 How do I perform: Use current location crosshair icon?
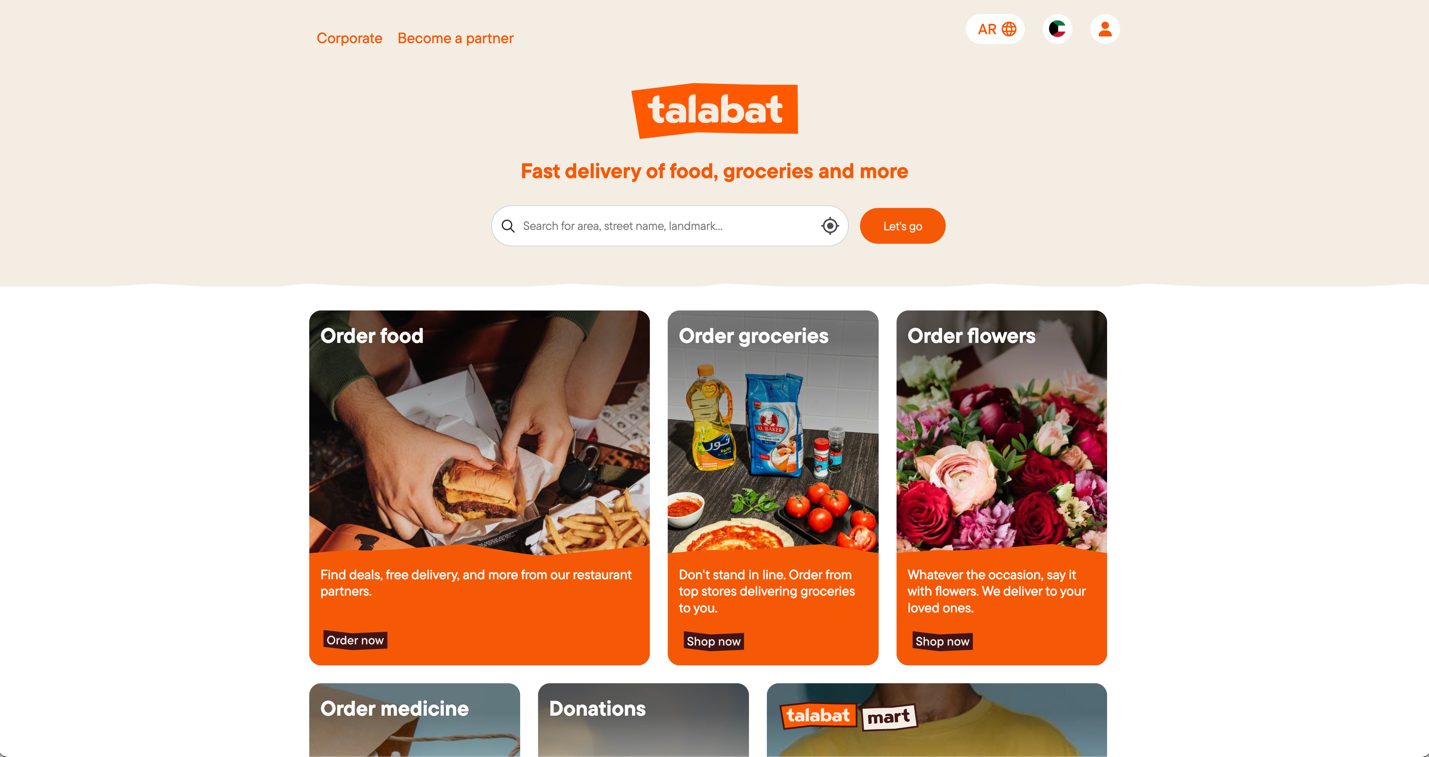click(830, 226)
